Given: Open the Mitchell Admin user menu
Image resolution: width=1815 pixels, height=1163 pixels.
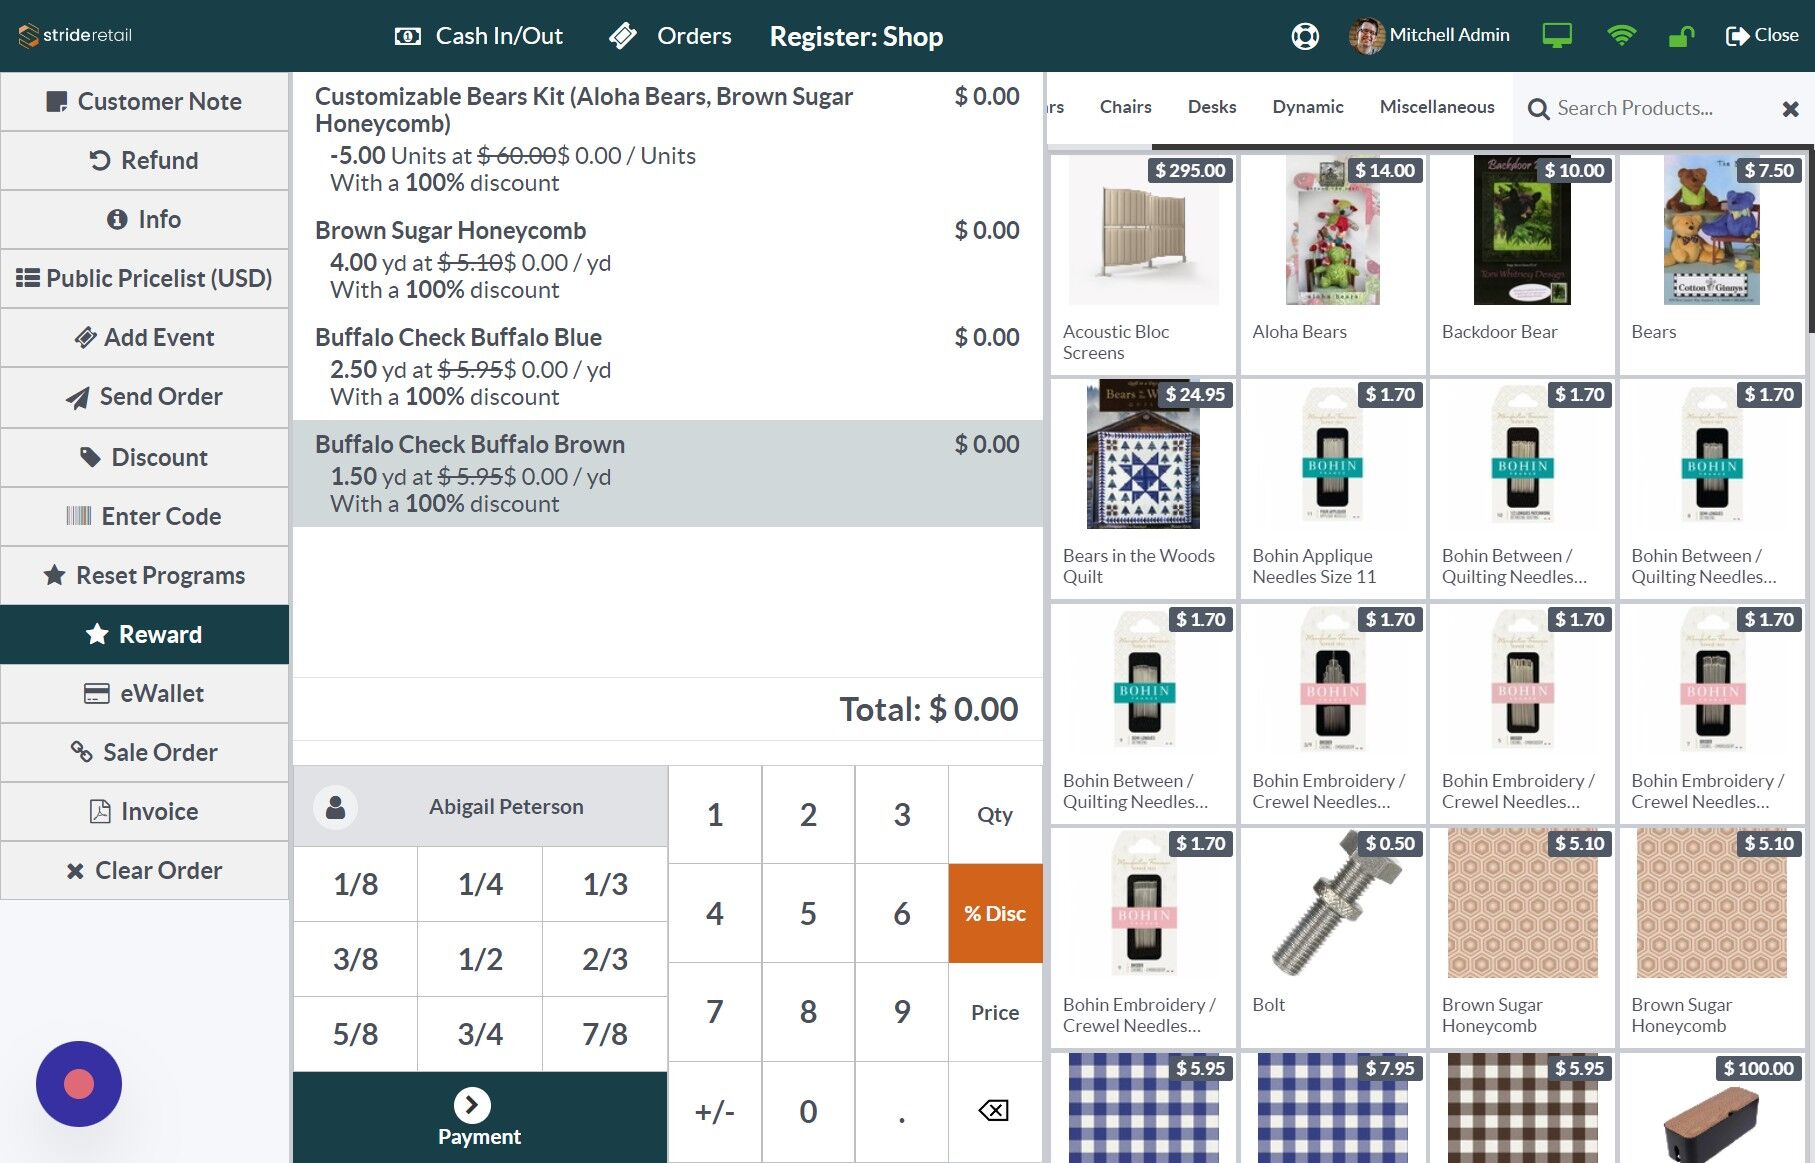Looking at the screenshot, I should coord(1430,34).
